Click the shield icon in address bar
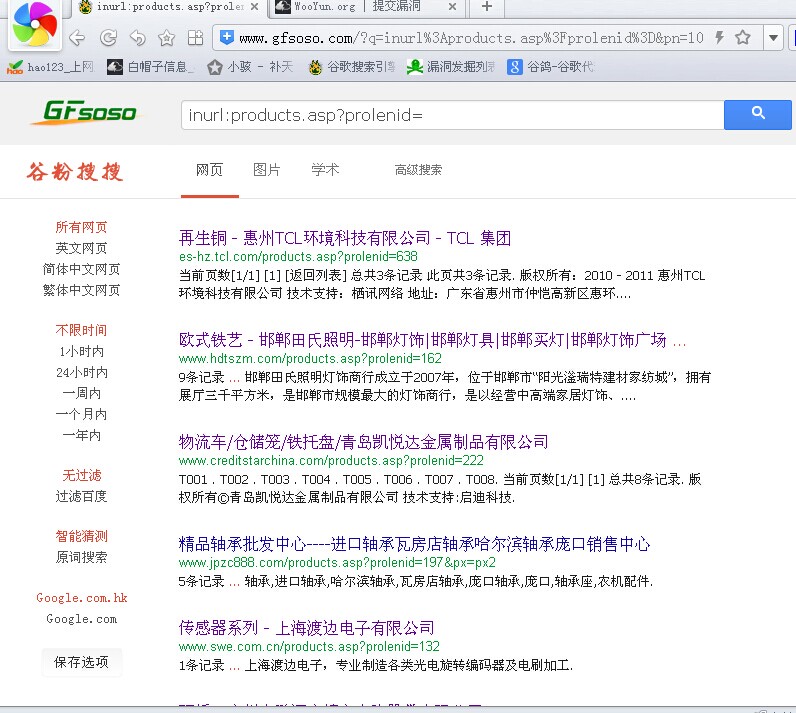796x713 pixels. 226,37
